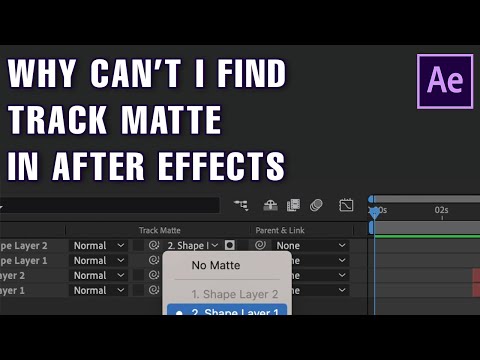Click the gray work area bar
The width and height of the screenshot is (480, 360).
(x=427, y=228)
